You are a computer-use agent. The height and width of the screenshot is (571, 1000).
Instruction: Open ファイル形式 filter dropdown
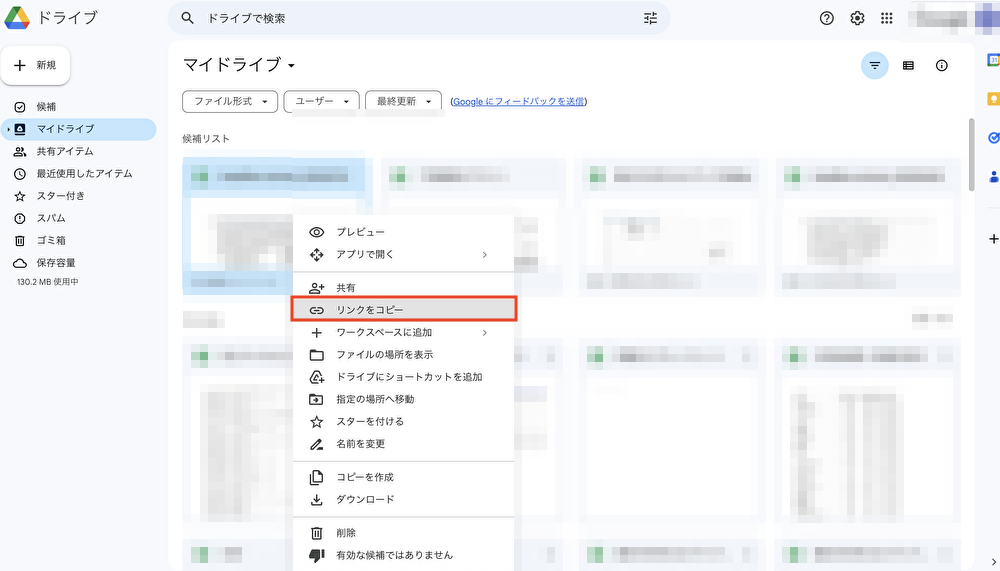[x=230, y=101]
